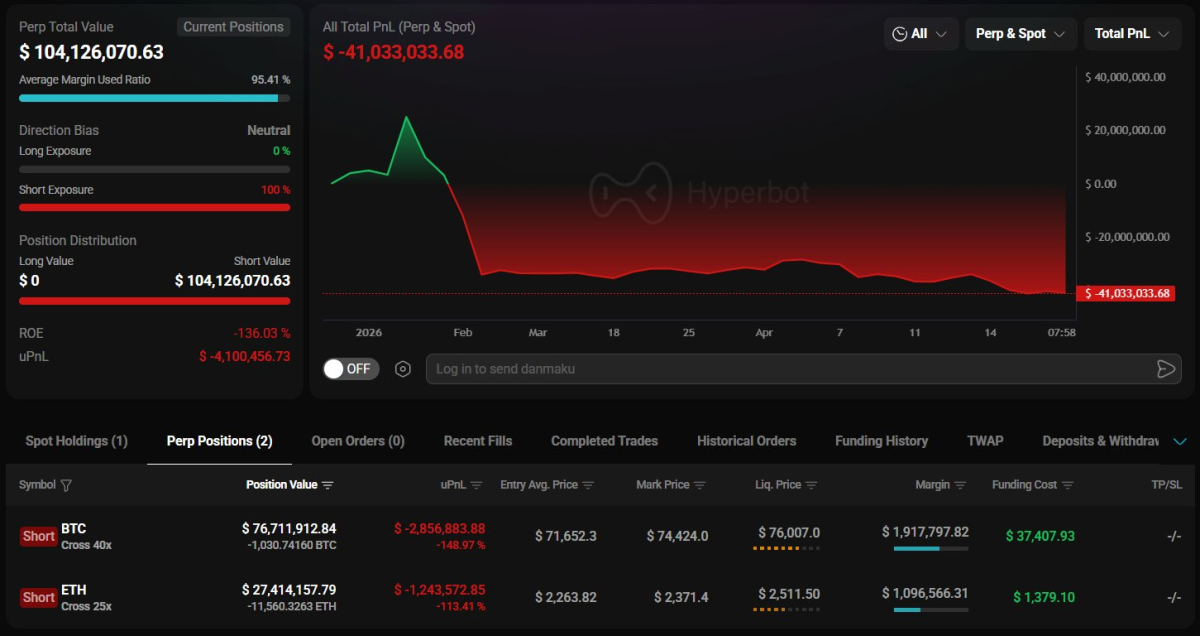1200x636 pixels.
Task: Click the Current Positions button
Action: 233,27
